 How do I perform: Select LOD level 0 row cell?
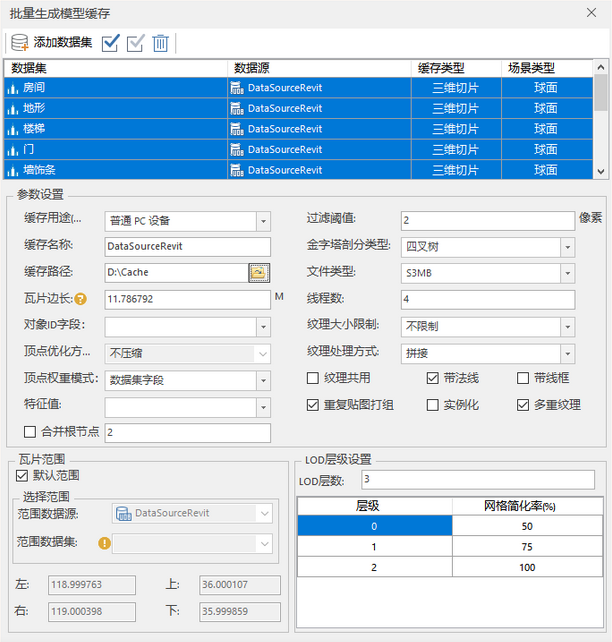pyautogui.click(x=375, y=526)
